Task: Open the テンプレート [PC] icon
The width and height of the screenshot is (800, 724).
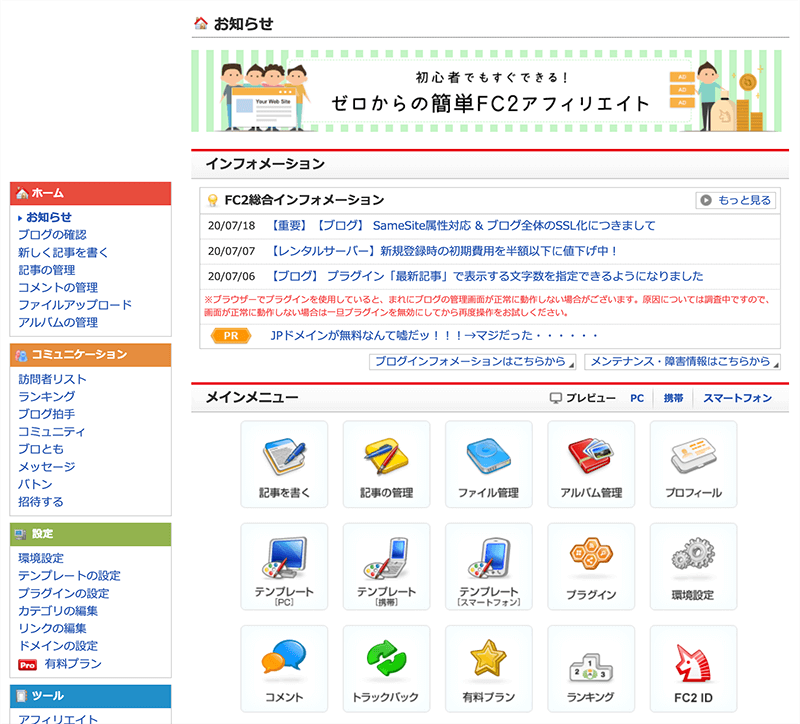Action: click(x=284, y=566)
